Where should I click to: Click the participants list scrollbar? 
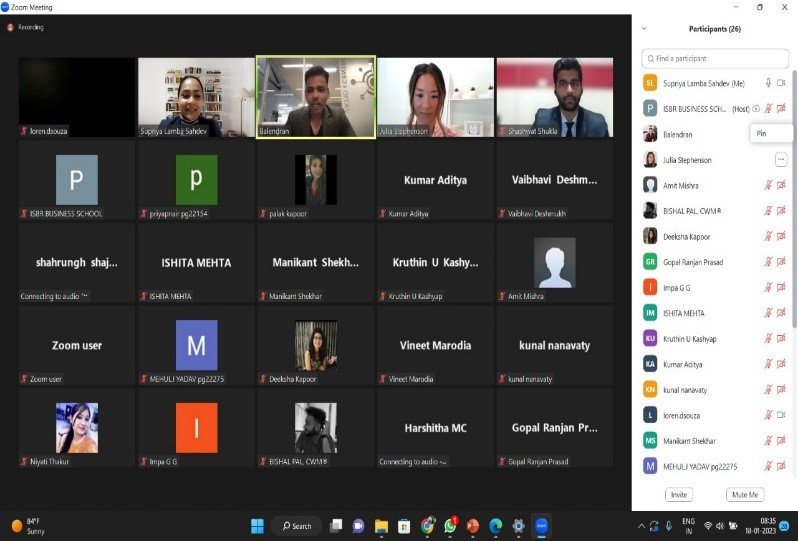click(x=794, y=198)
